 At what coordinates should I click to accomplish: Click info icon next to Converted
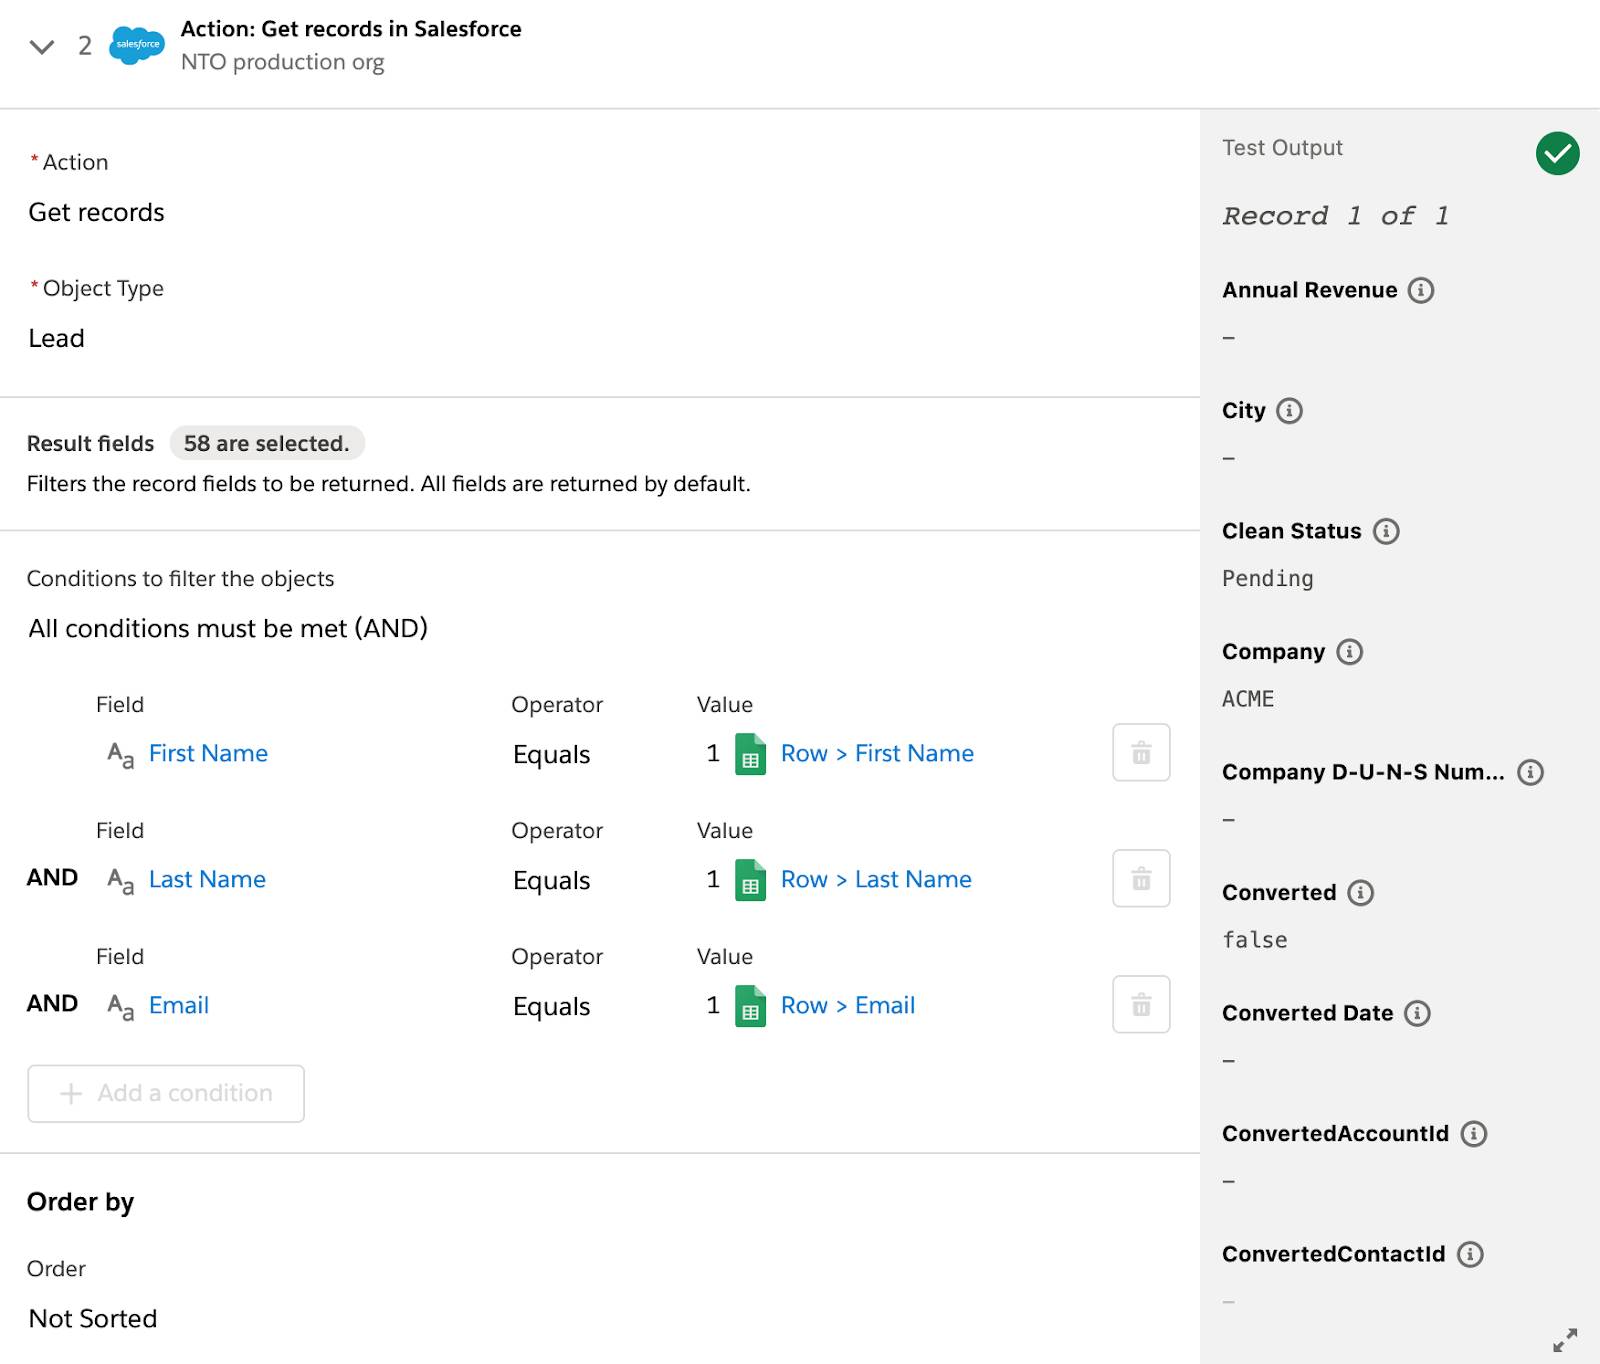[x=1361, y=893]
